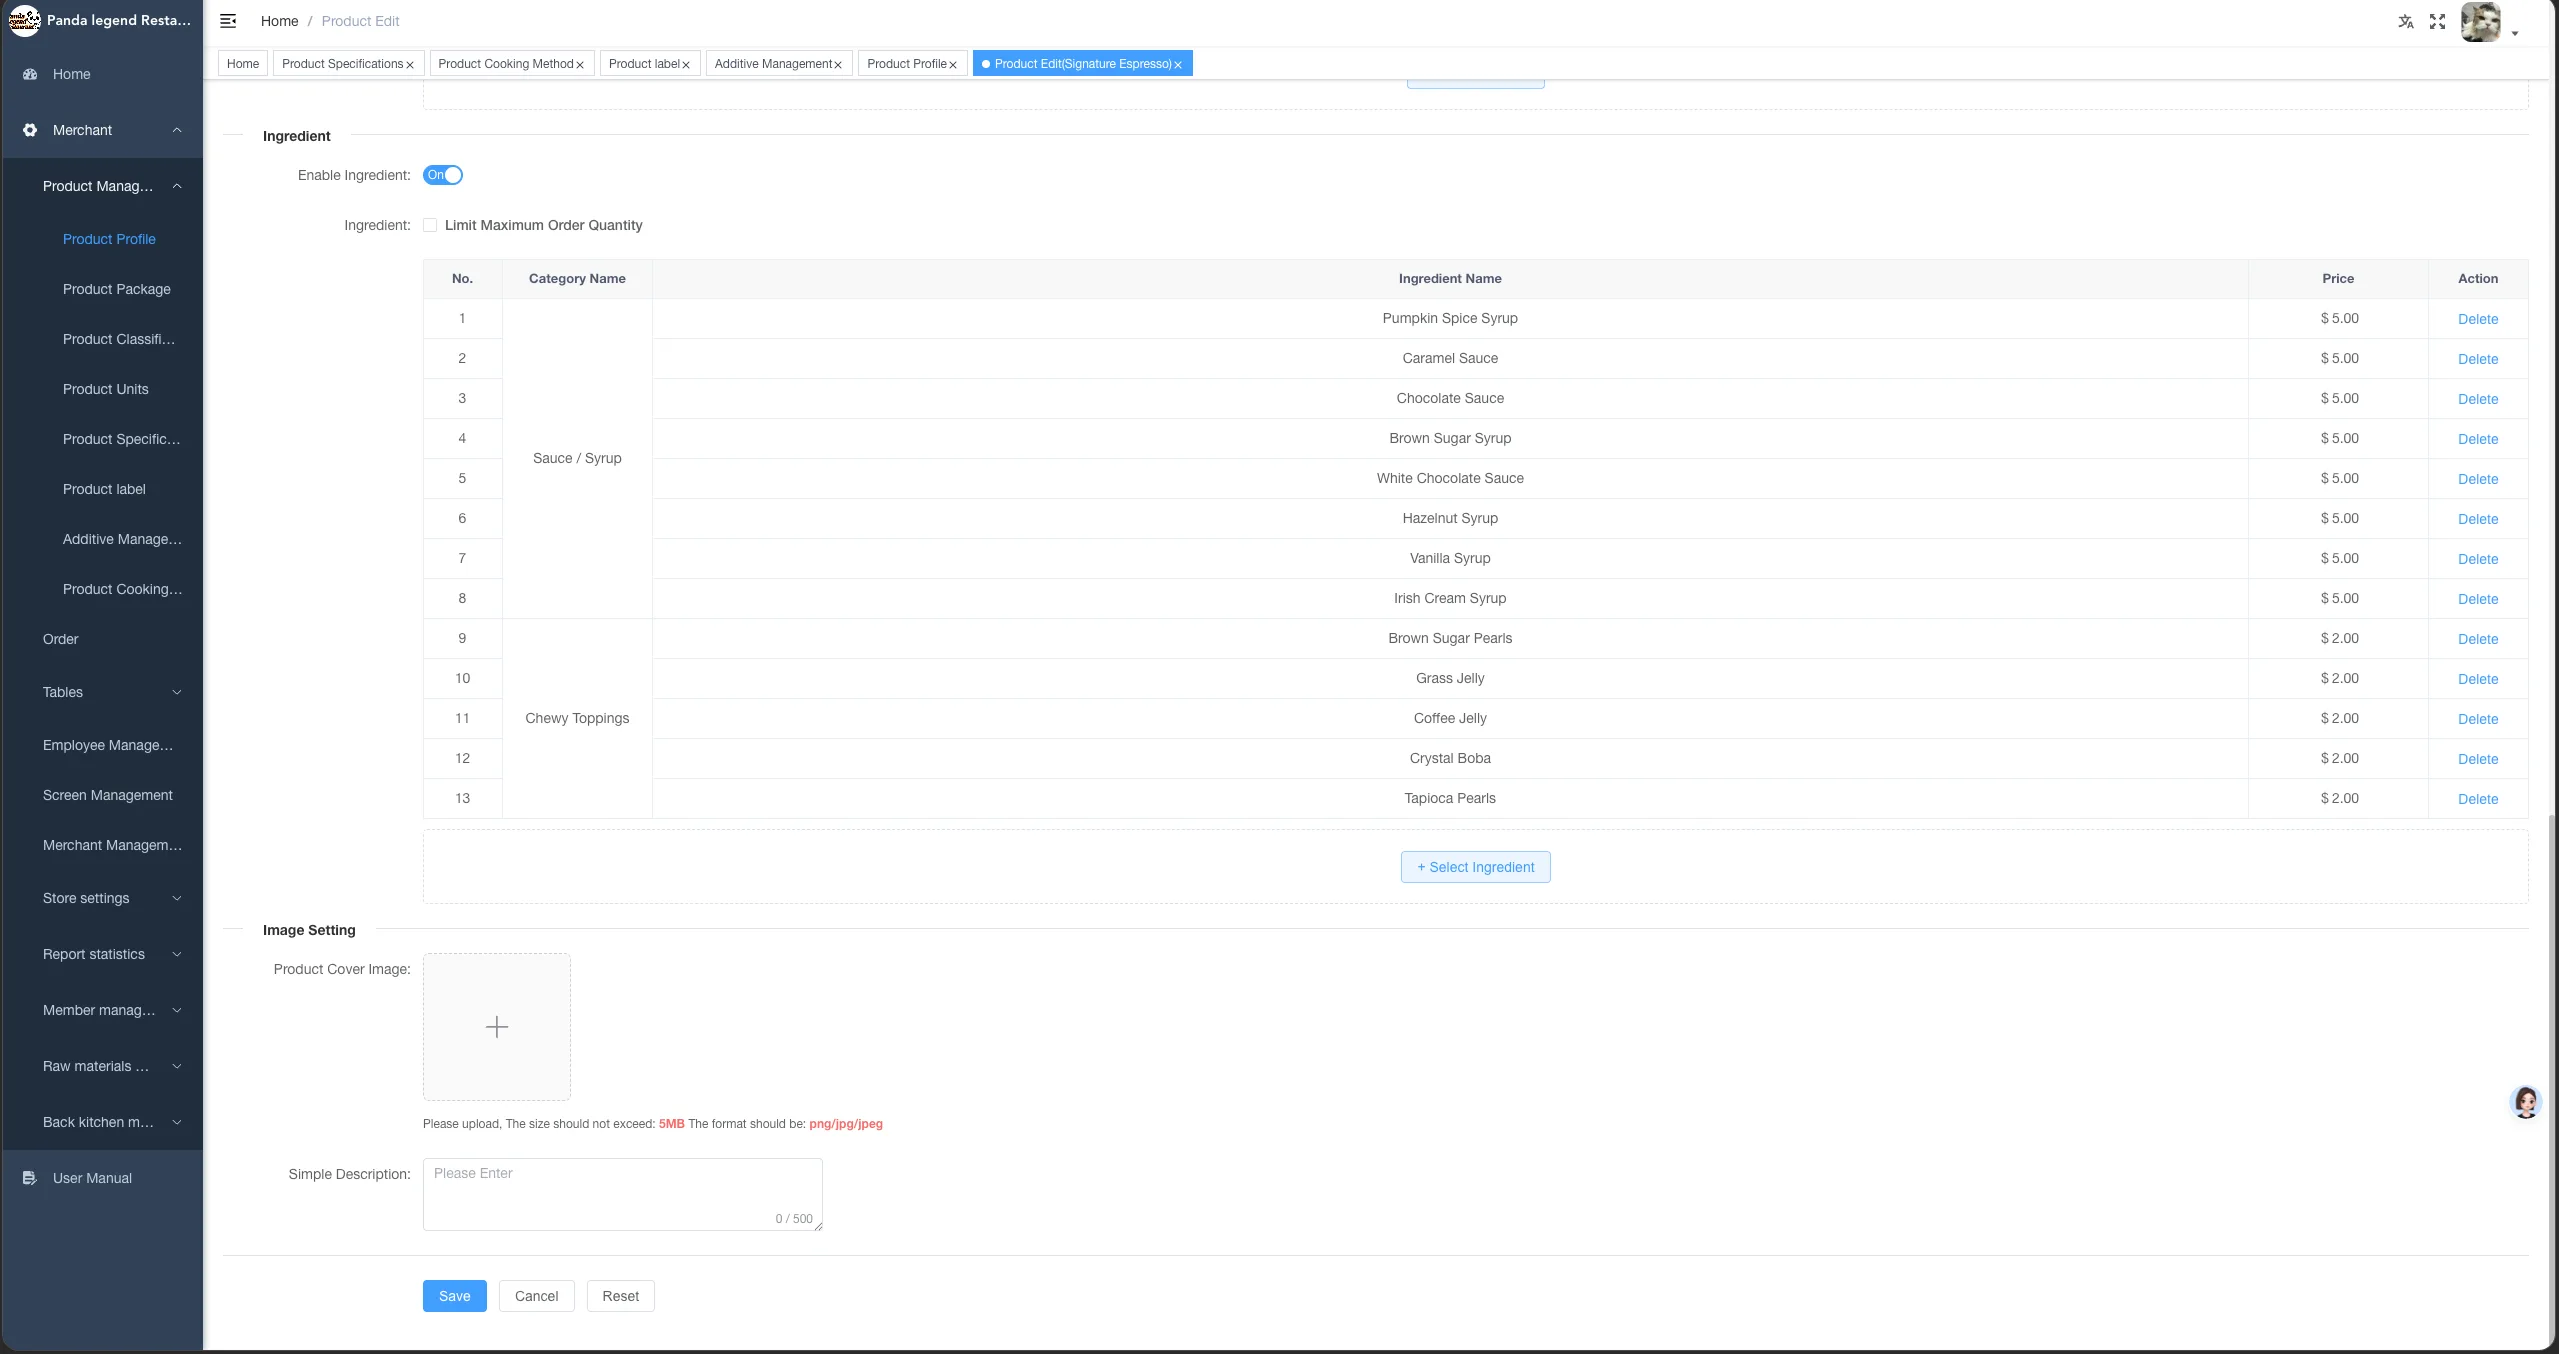
Task: Open User Manual sidebar icon
Action: [x=30, y=1178]
